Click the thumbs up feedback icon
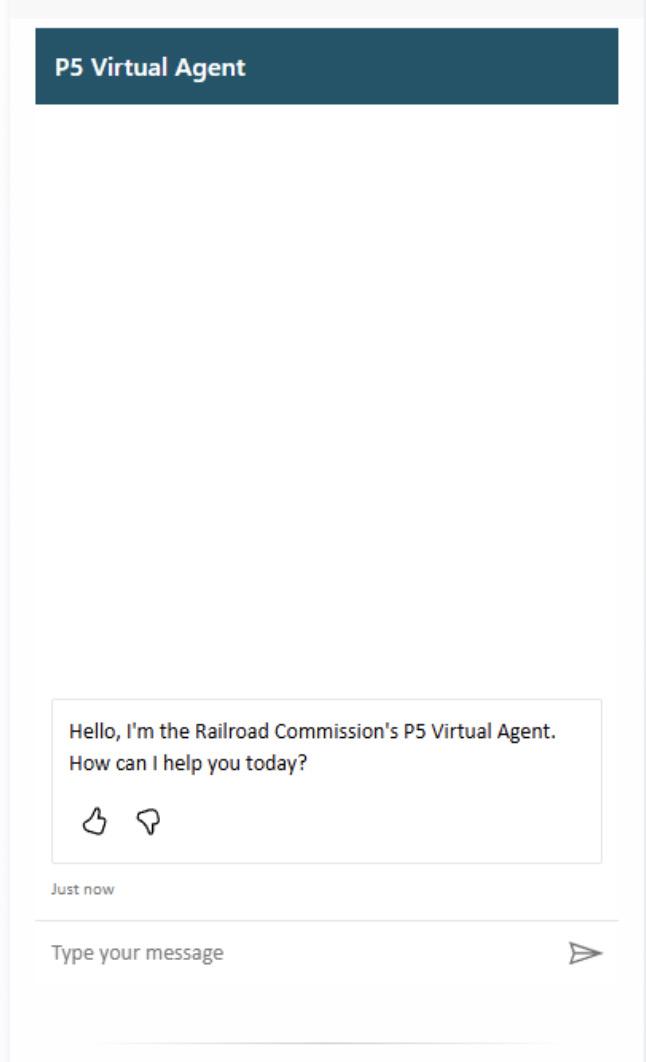Screen dimensions: 646x1062 click(95, 822)
